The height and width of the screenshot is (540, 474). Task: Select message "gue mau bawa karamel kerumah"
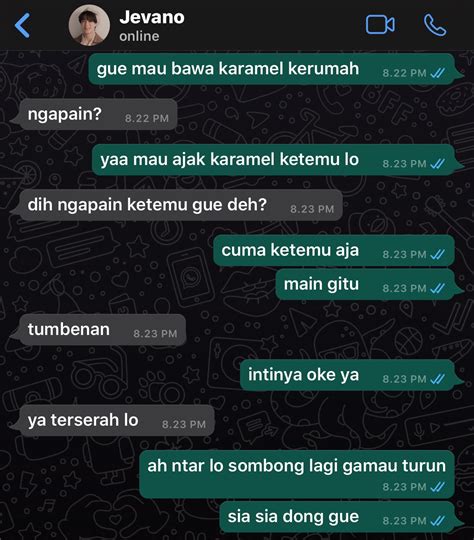point(271,69)
